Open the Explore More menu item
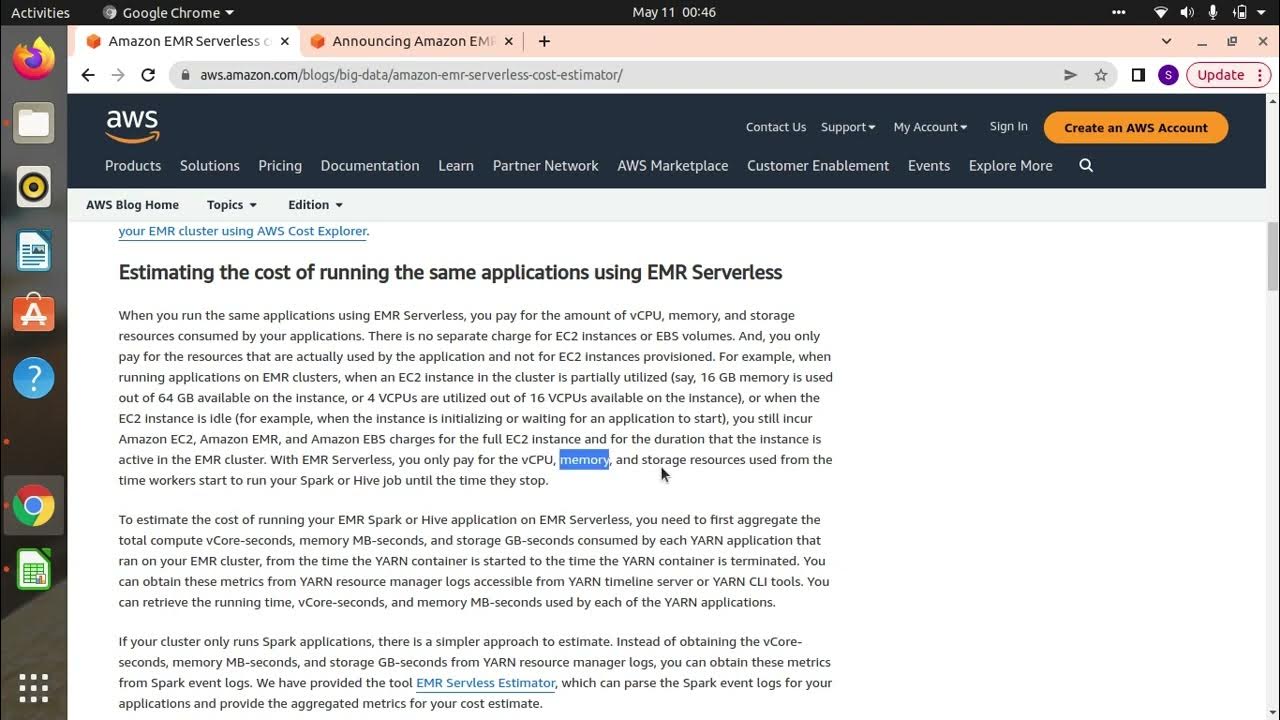The height and width of the screenshot is (720, 1280). pyautogui.click(x=1011, y=166)
